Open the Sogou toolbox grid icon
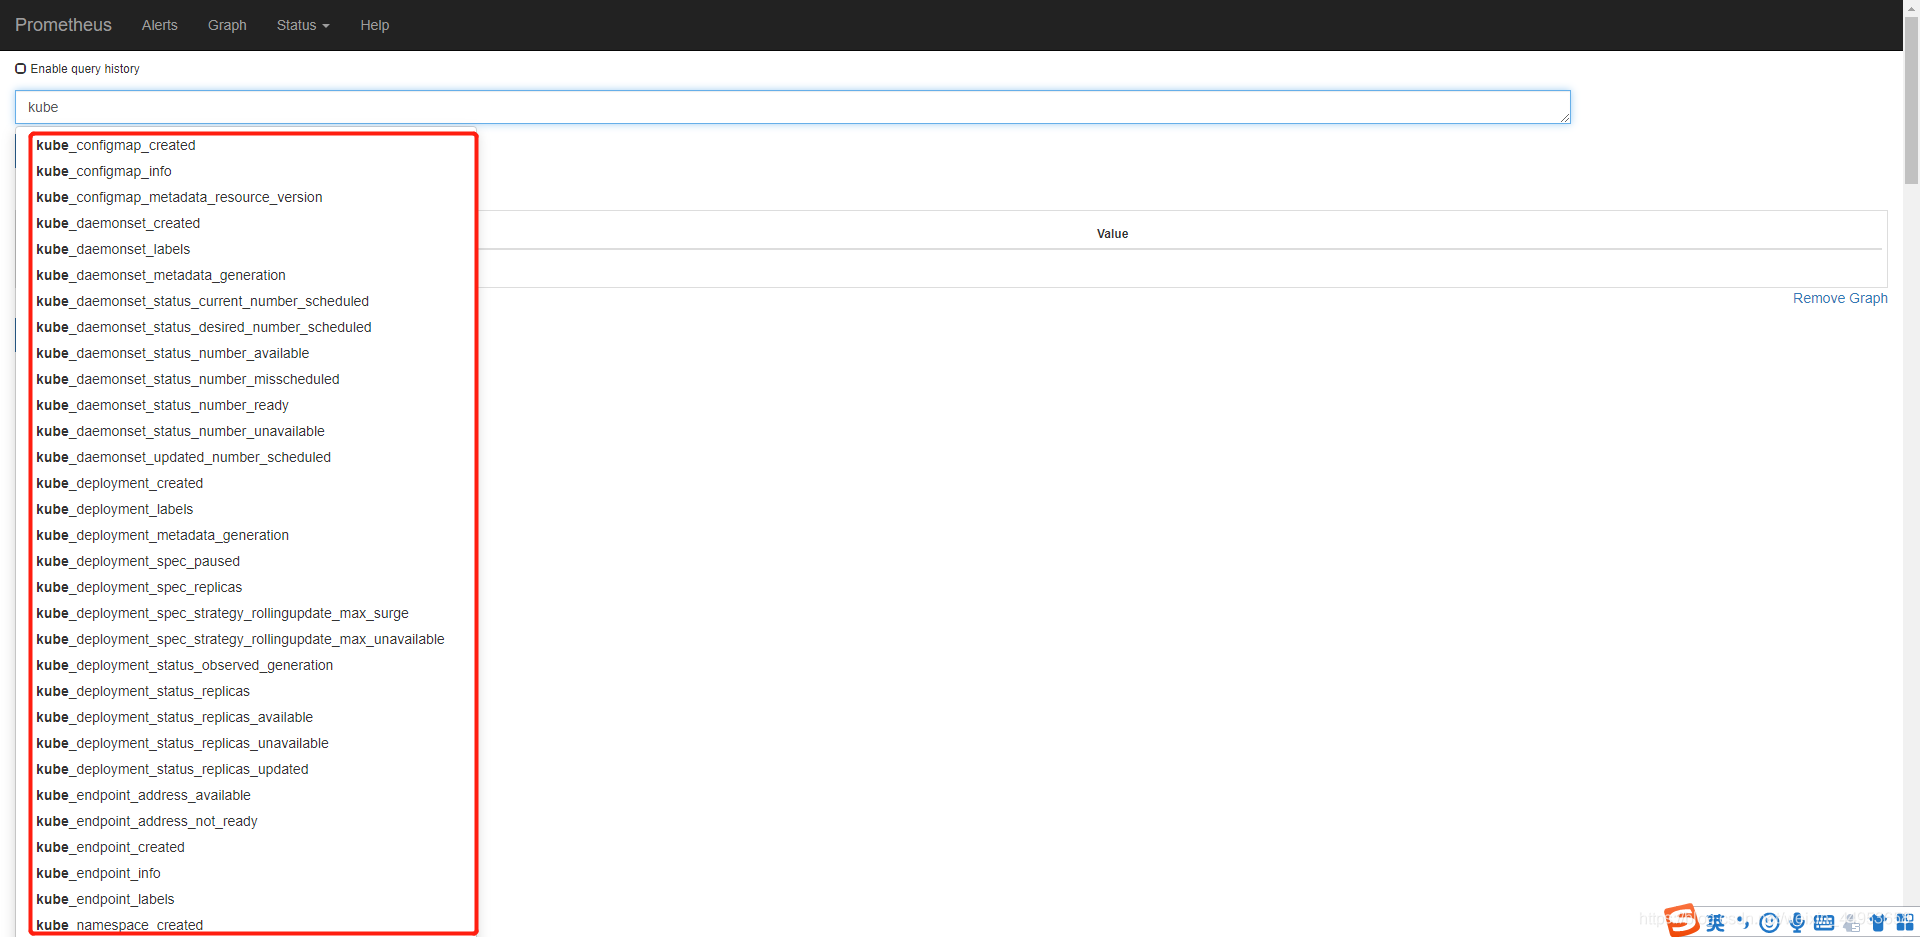This screenshot has height=937, width=1920. click(1905, 922)
